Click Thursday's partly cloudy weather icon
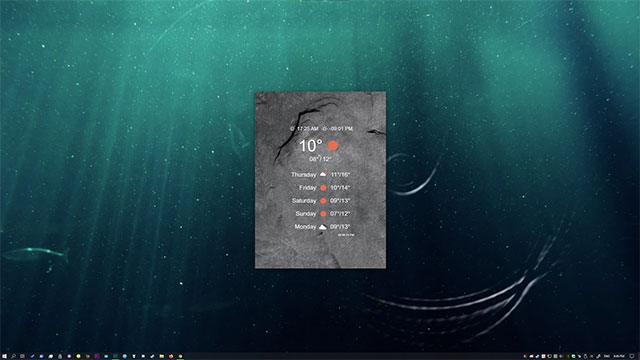 coord(323,174)
